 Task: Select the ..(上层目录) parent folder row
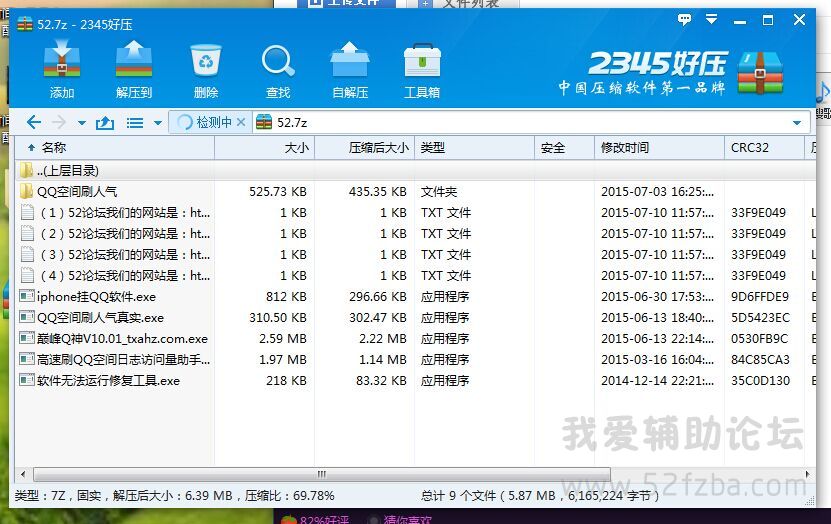(x=415, y=171)
